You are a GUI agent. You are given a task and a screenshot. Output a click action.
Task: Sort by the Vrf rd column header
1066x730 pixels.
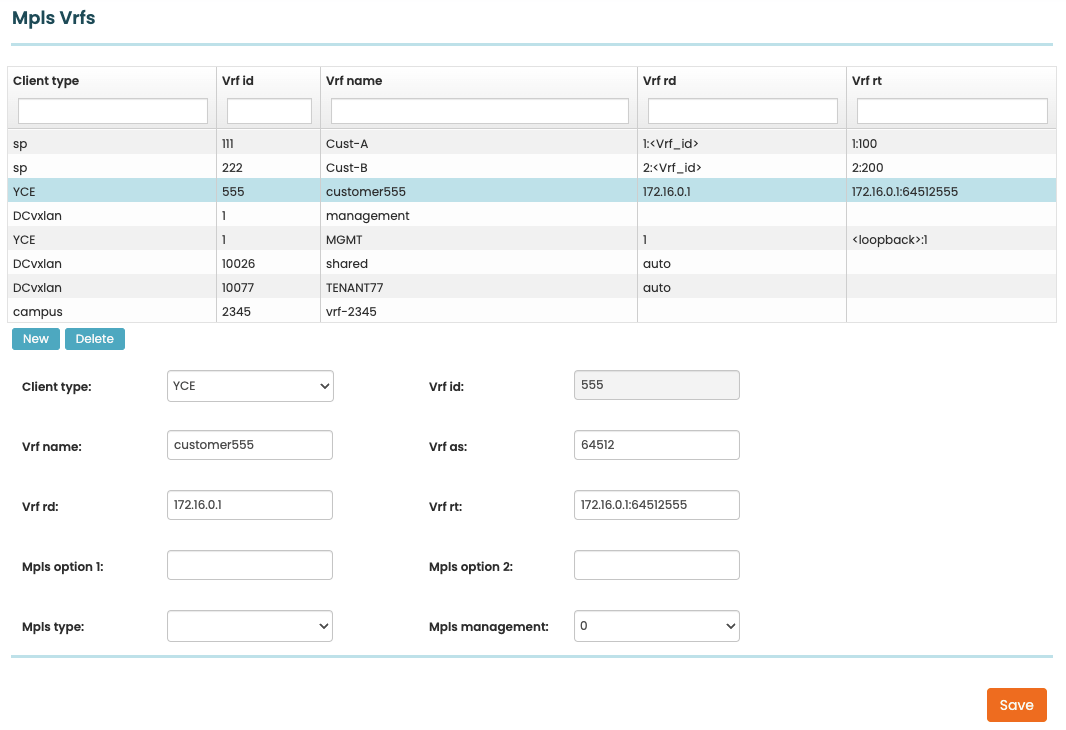click(x=660, y=81)
